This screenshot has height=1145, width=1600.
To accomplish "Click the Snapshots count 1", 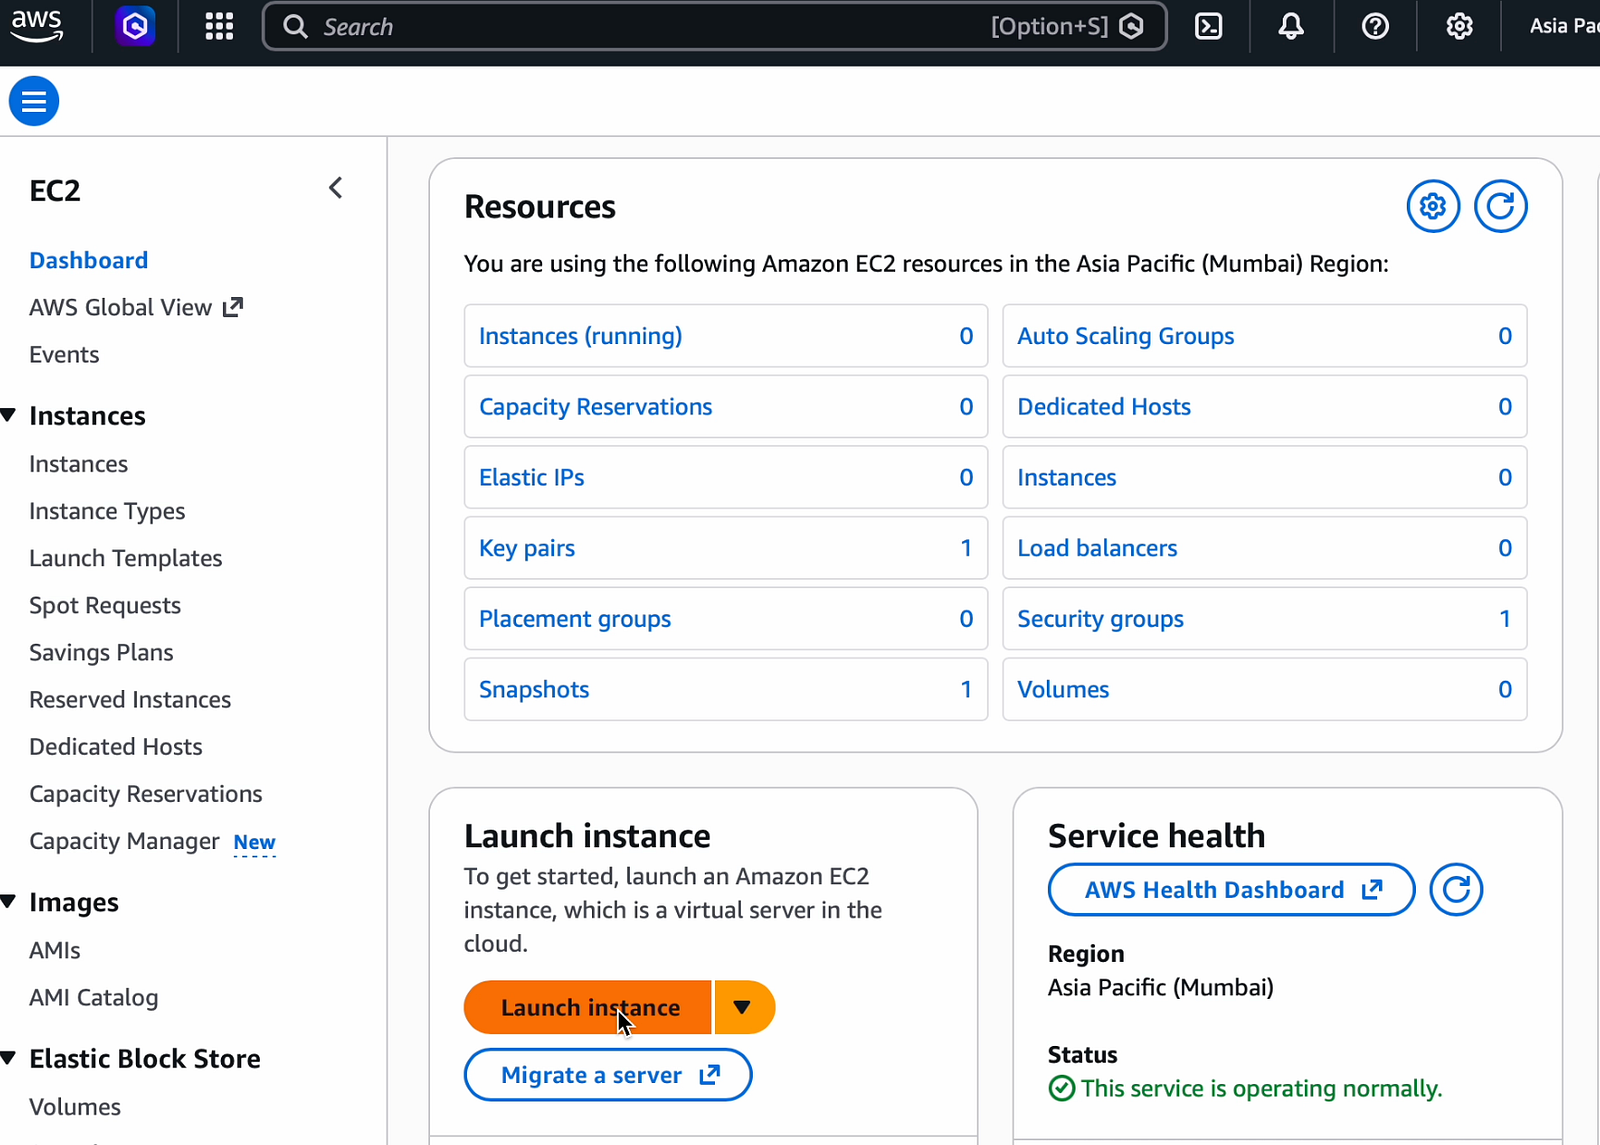I will click(966, 689).
